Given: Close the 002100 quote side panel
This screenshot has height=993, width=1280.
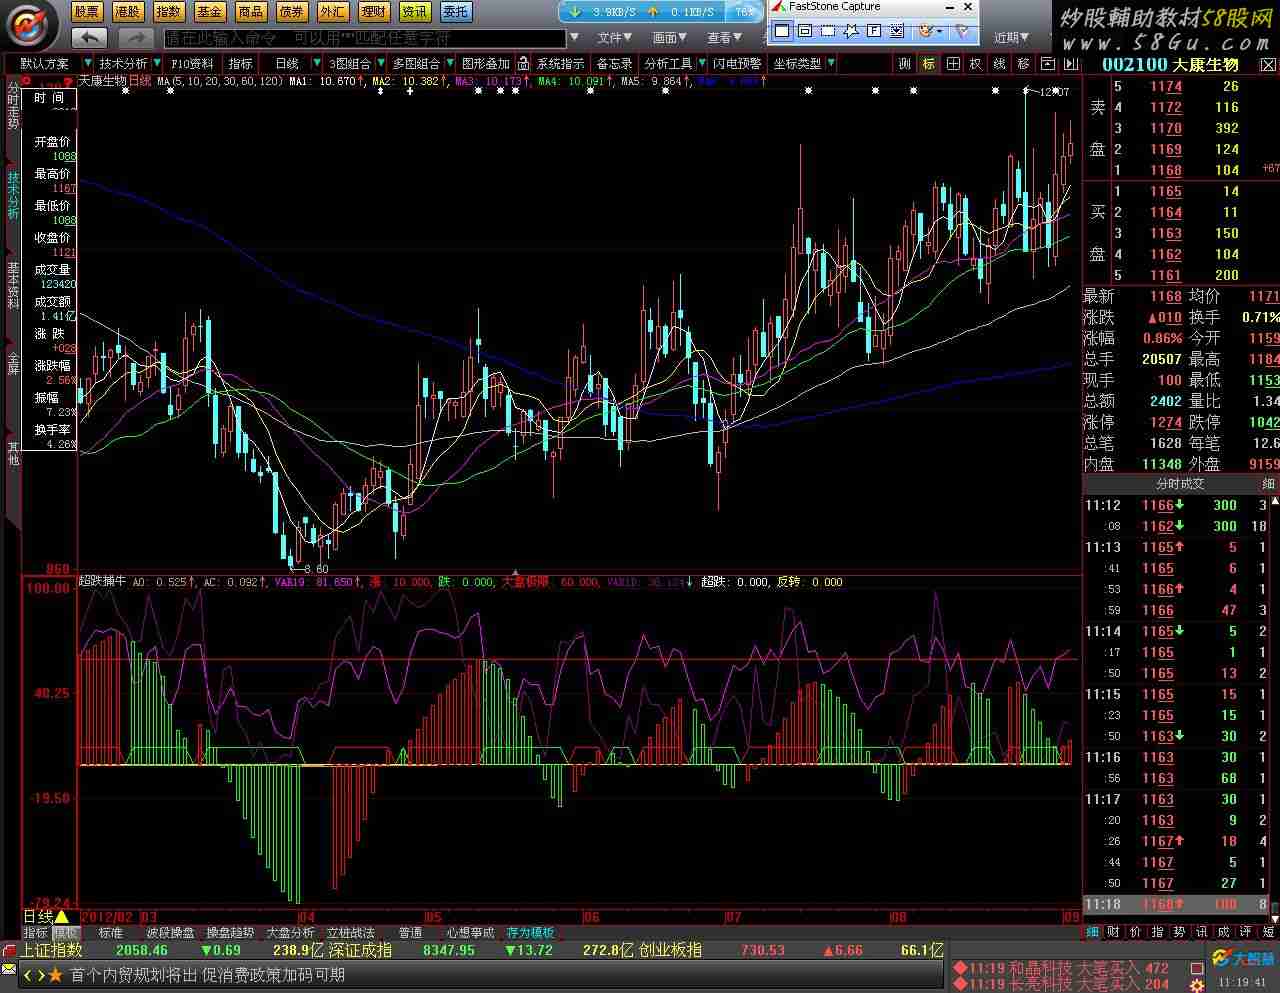Looking at the screenshot, I should tap(1268, 64).
